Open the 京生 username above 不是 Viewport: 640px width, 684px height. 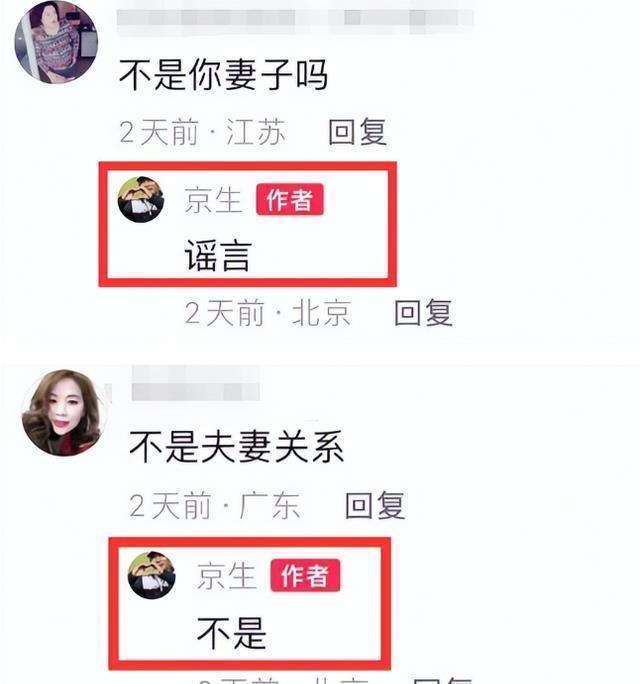pyautogui.click(x=226, y=575)
